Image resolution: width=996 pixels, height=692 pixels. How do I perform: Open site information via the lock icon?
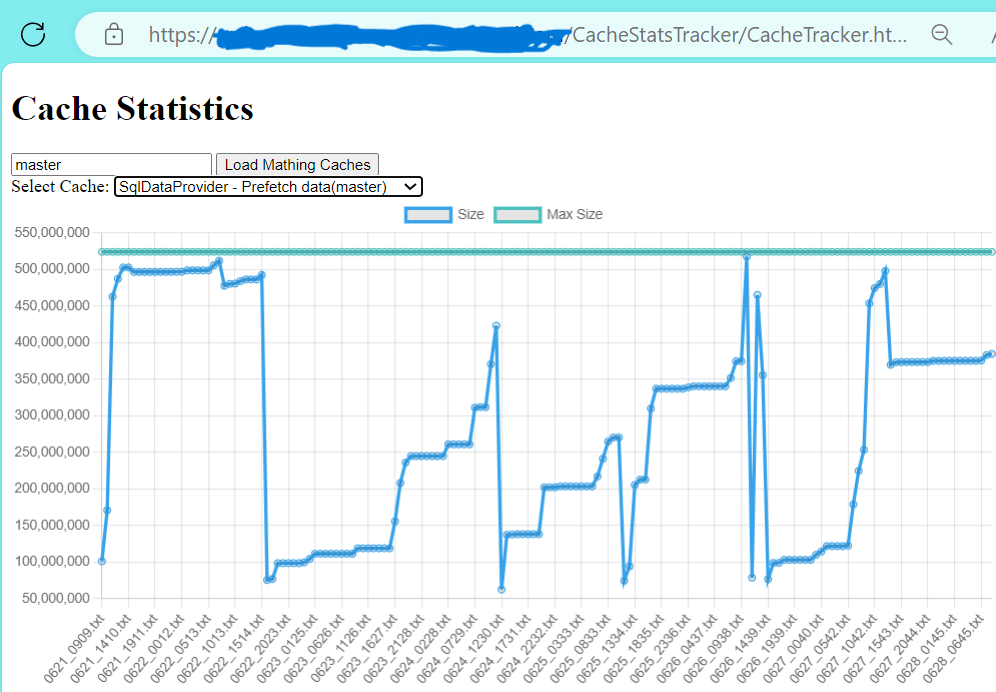click(x=114, y=35)
